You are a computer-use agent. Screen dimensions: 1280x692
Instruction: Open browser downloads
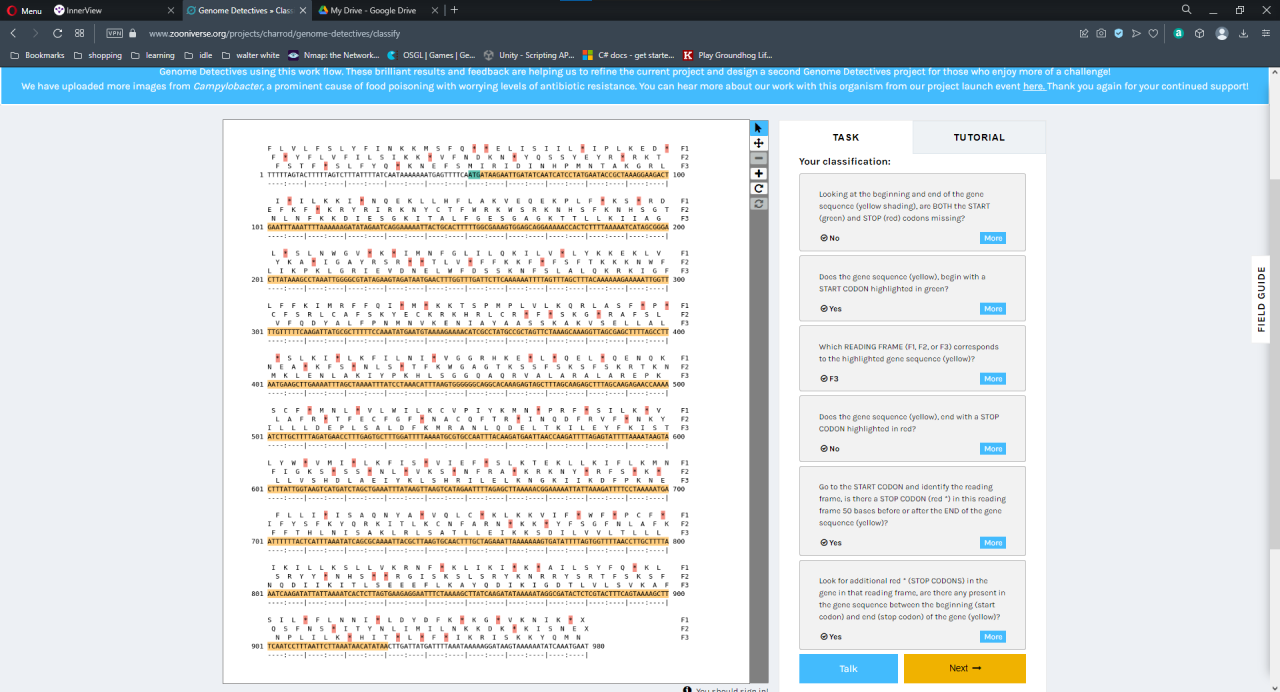(1243, 33)
